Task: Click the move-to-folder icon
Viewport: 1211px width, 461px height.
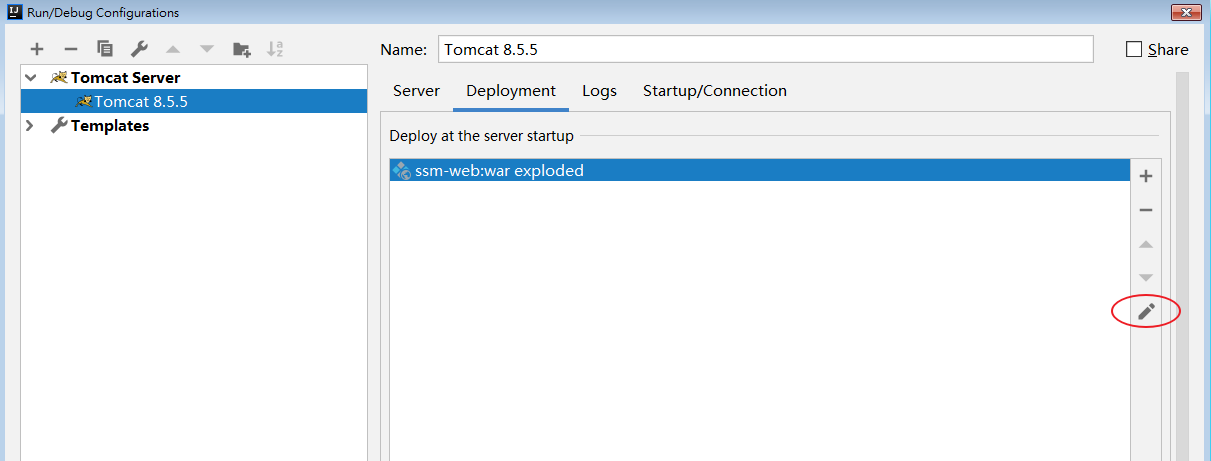Action: point(241,49)
